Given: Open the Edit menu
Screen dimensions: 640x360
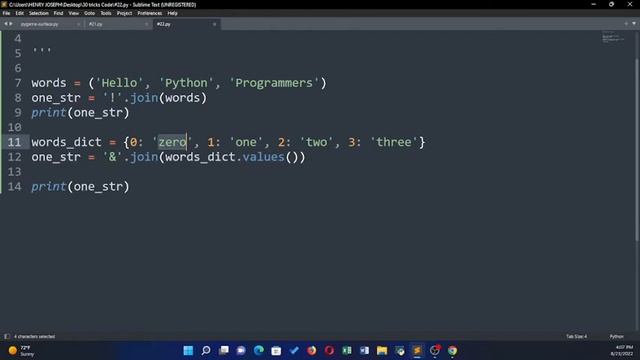Looking at the screenshot, I should [x=20, y=13].
